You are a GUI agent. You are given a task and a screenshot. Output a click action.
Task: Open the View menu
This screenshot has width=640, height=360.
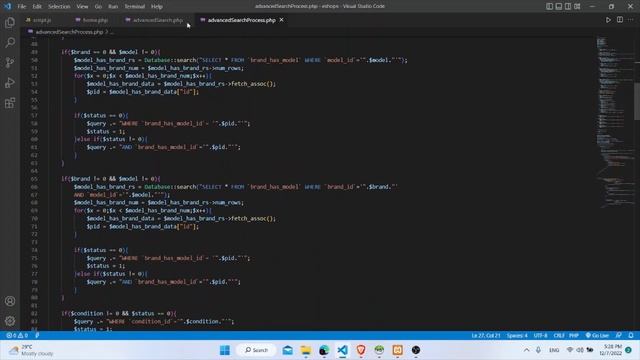(82, 7)
